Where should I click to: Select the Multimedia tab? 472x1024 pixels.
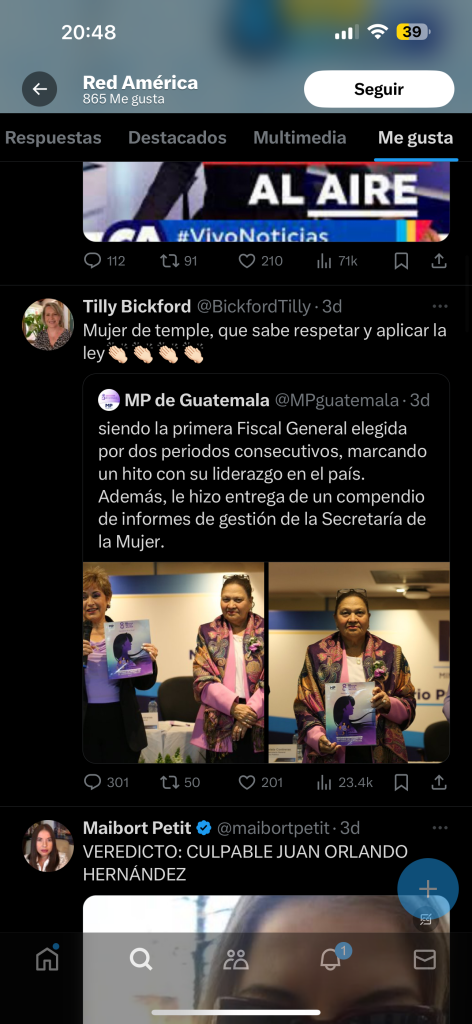[300, 138]
